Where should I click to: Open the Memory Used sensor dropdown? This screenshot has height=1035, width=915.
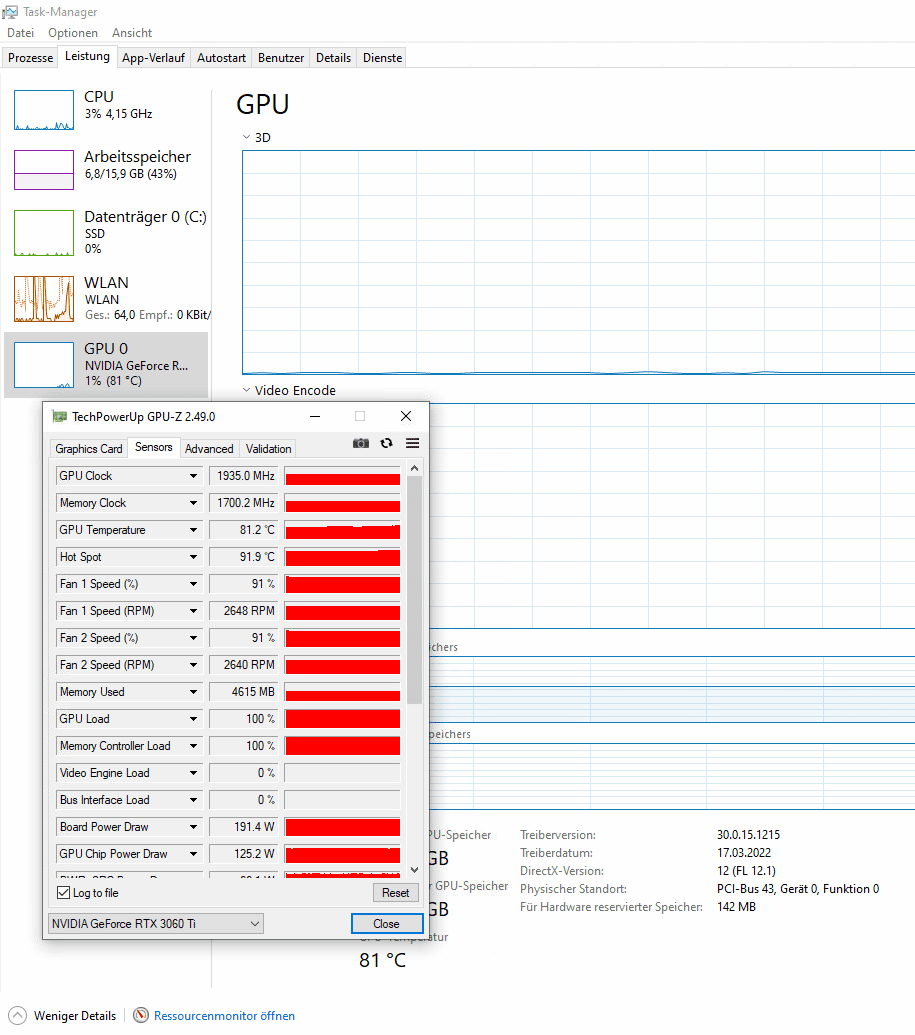click(x=193, y=692)
